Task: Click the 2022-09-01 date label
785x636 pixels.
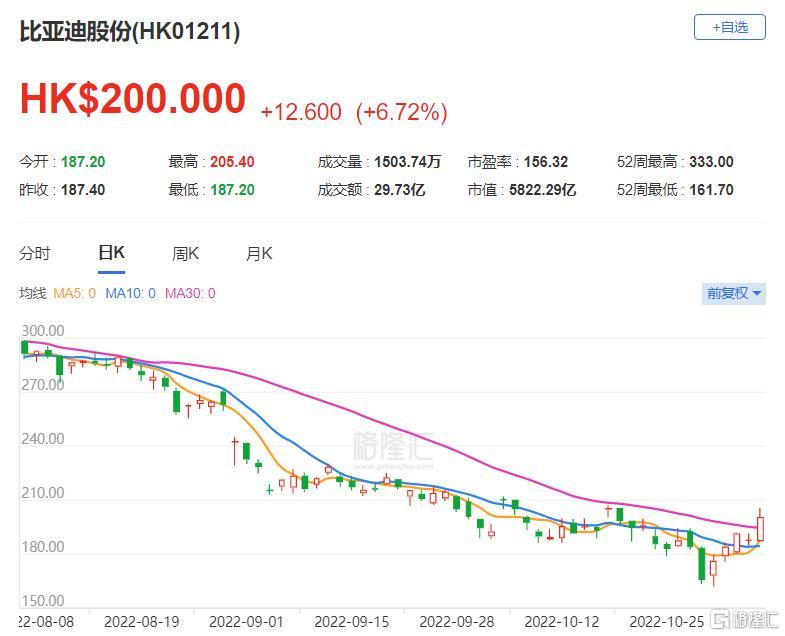Action: pos(246,622)
